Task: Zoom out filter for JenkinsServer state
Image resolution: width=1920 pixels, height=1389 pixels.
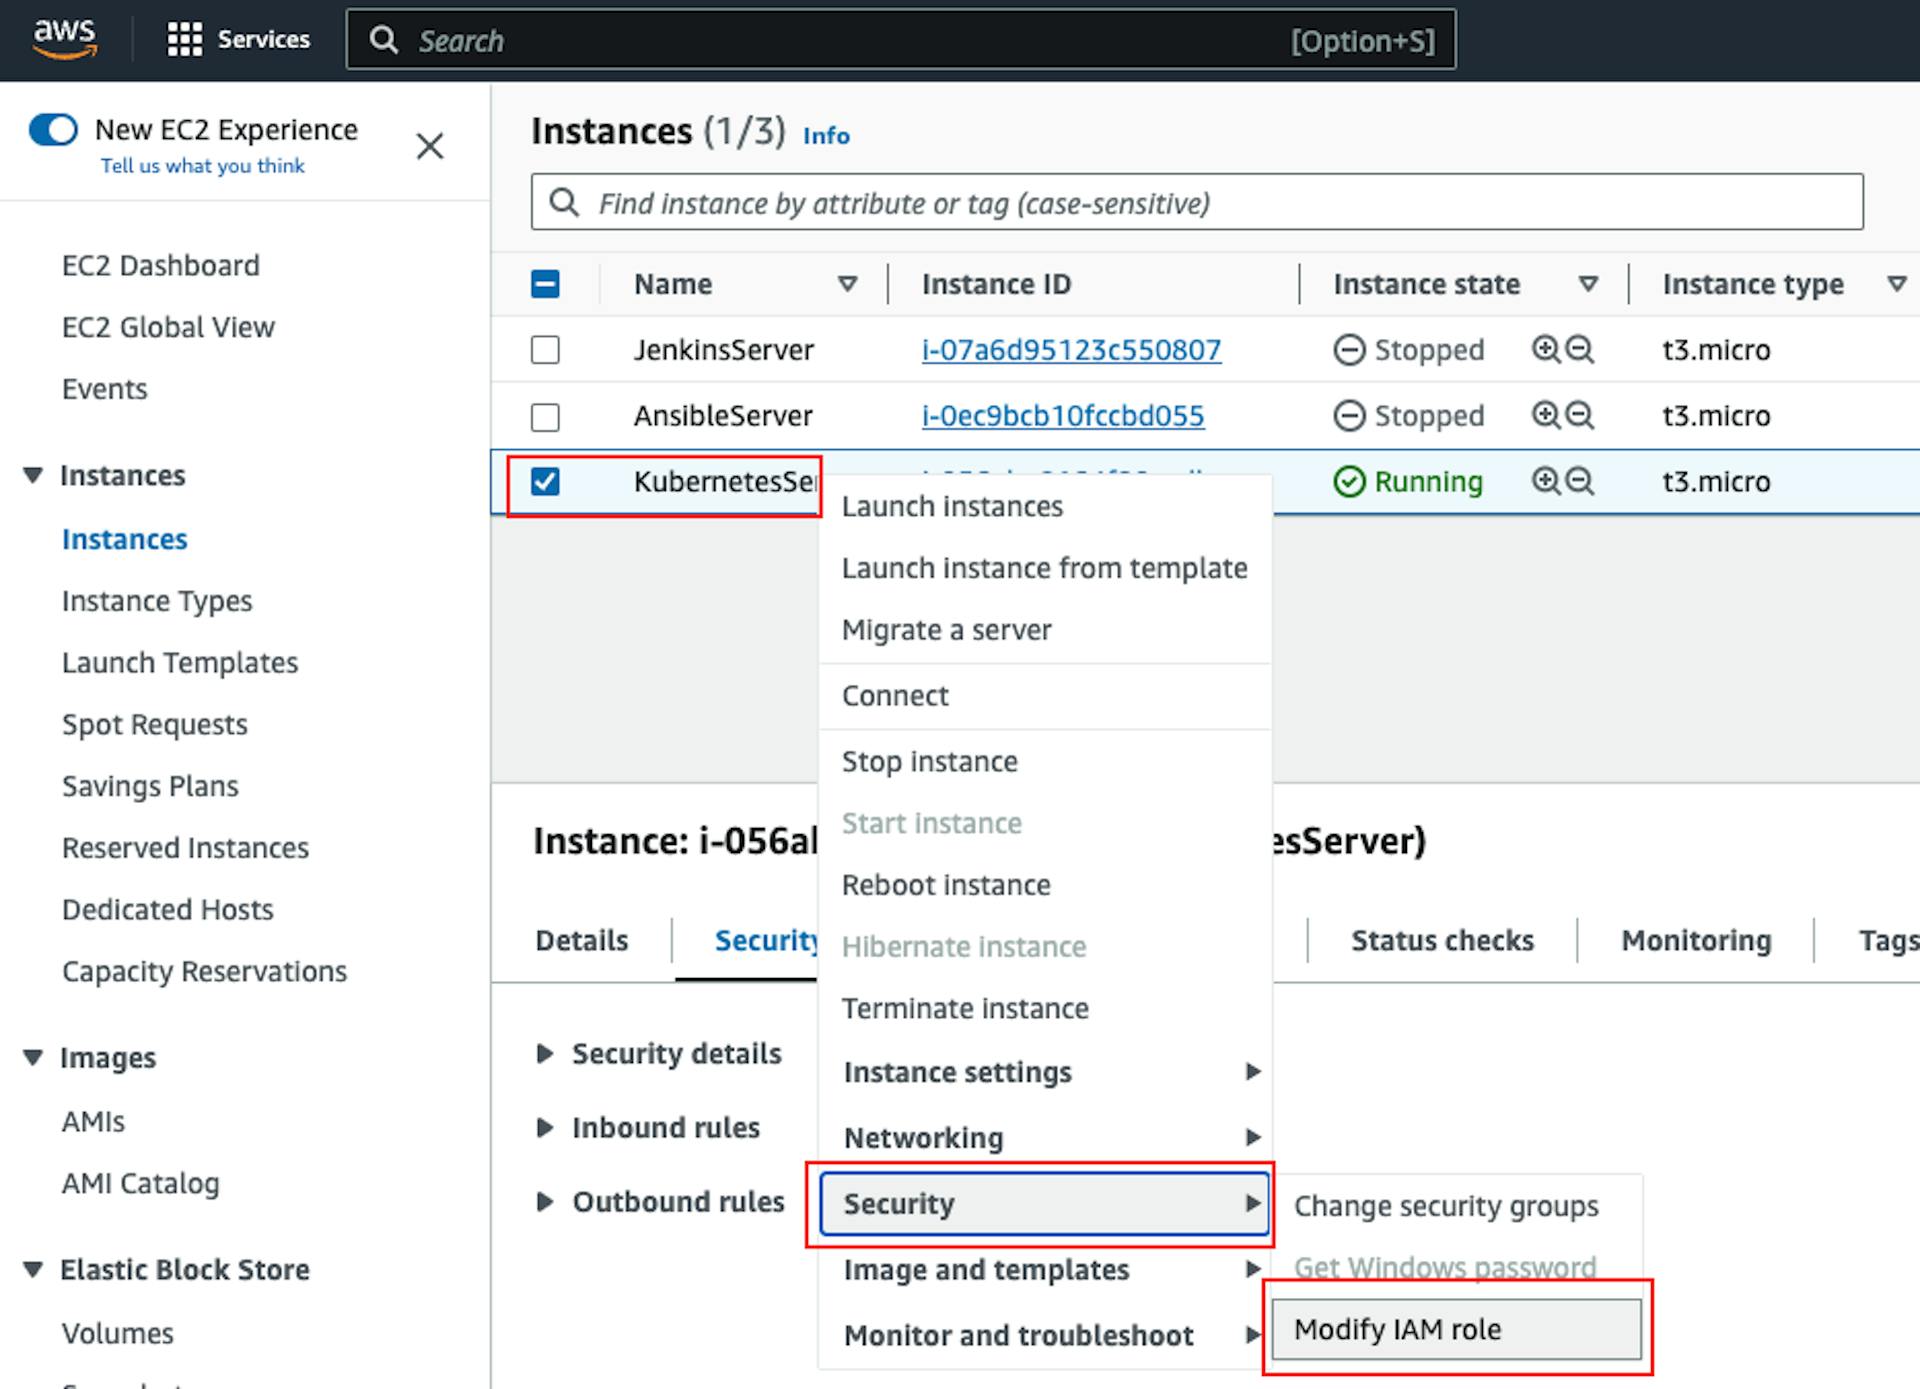Action: 1580,349
